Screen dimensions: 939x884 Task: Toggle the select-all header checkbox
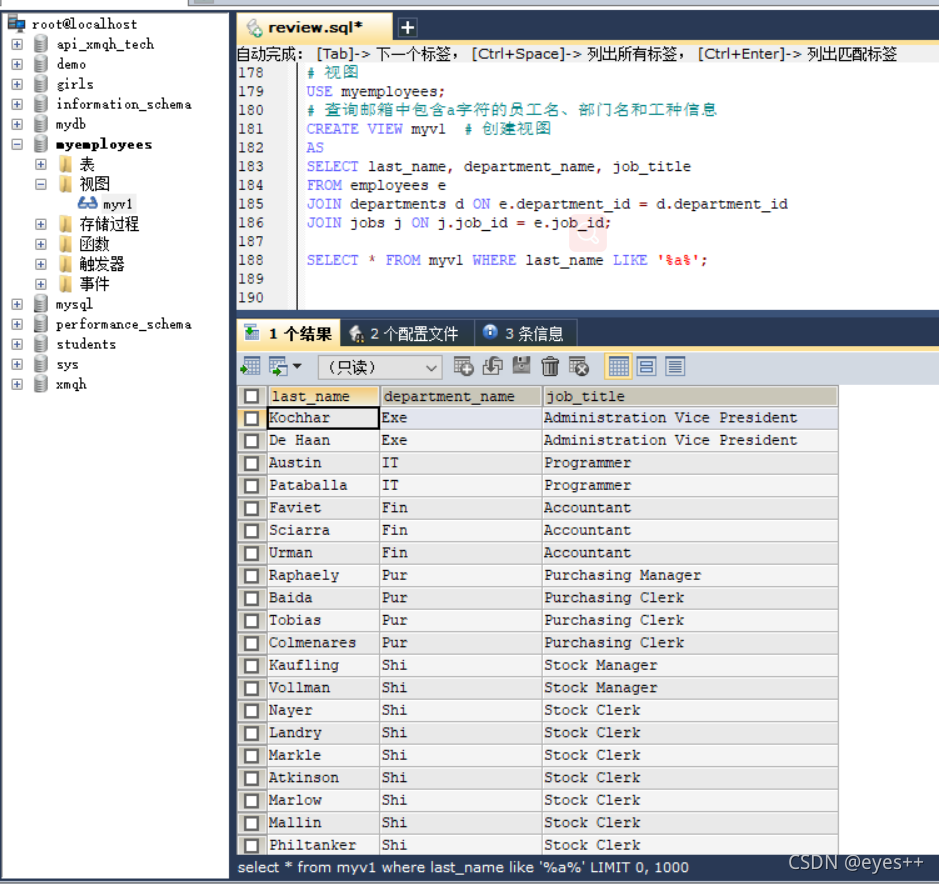[252, 396]
